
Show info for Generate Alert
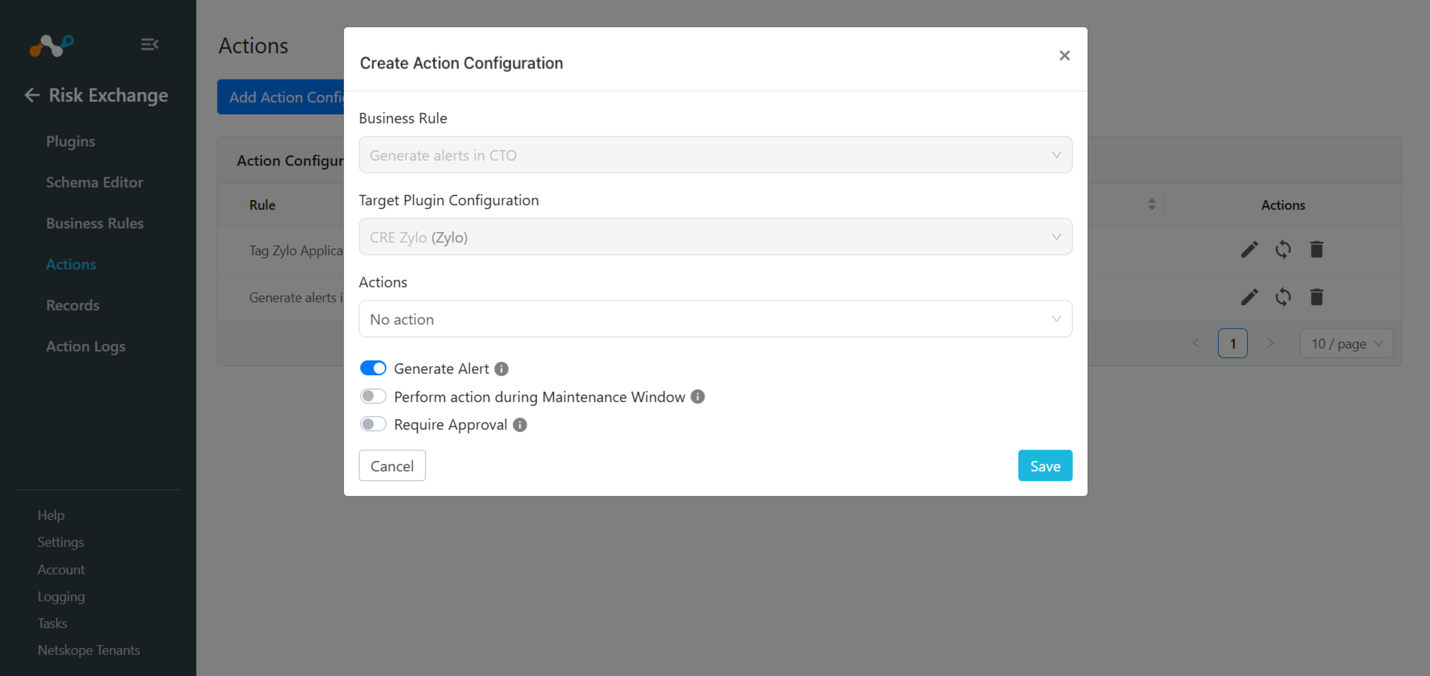click(x=502, y=369)
